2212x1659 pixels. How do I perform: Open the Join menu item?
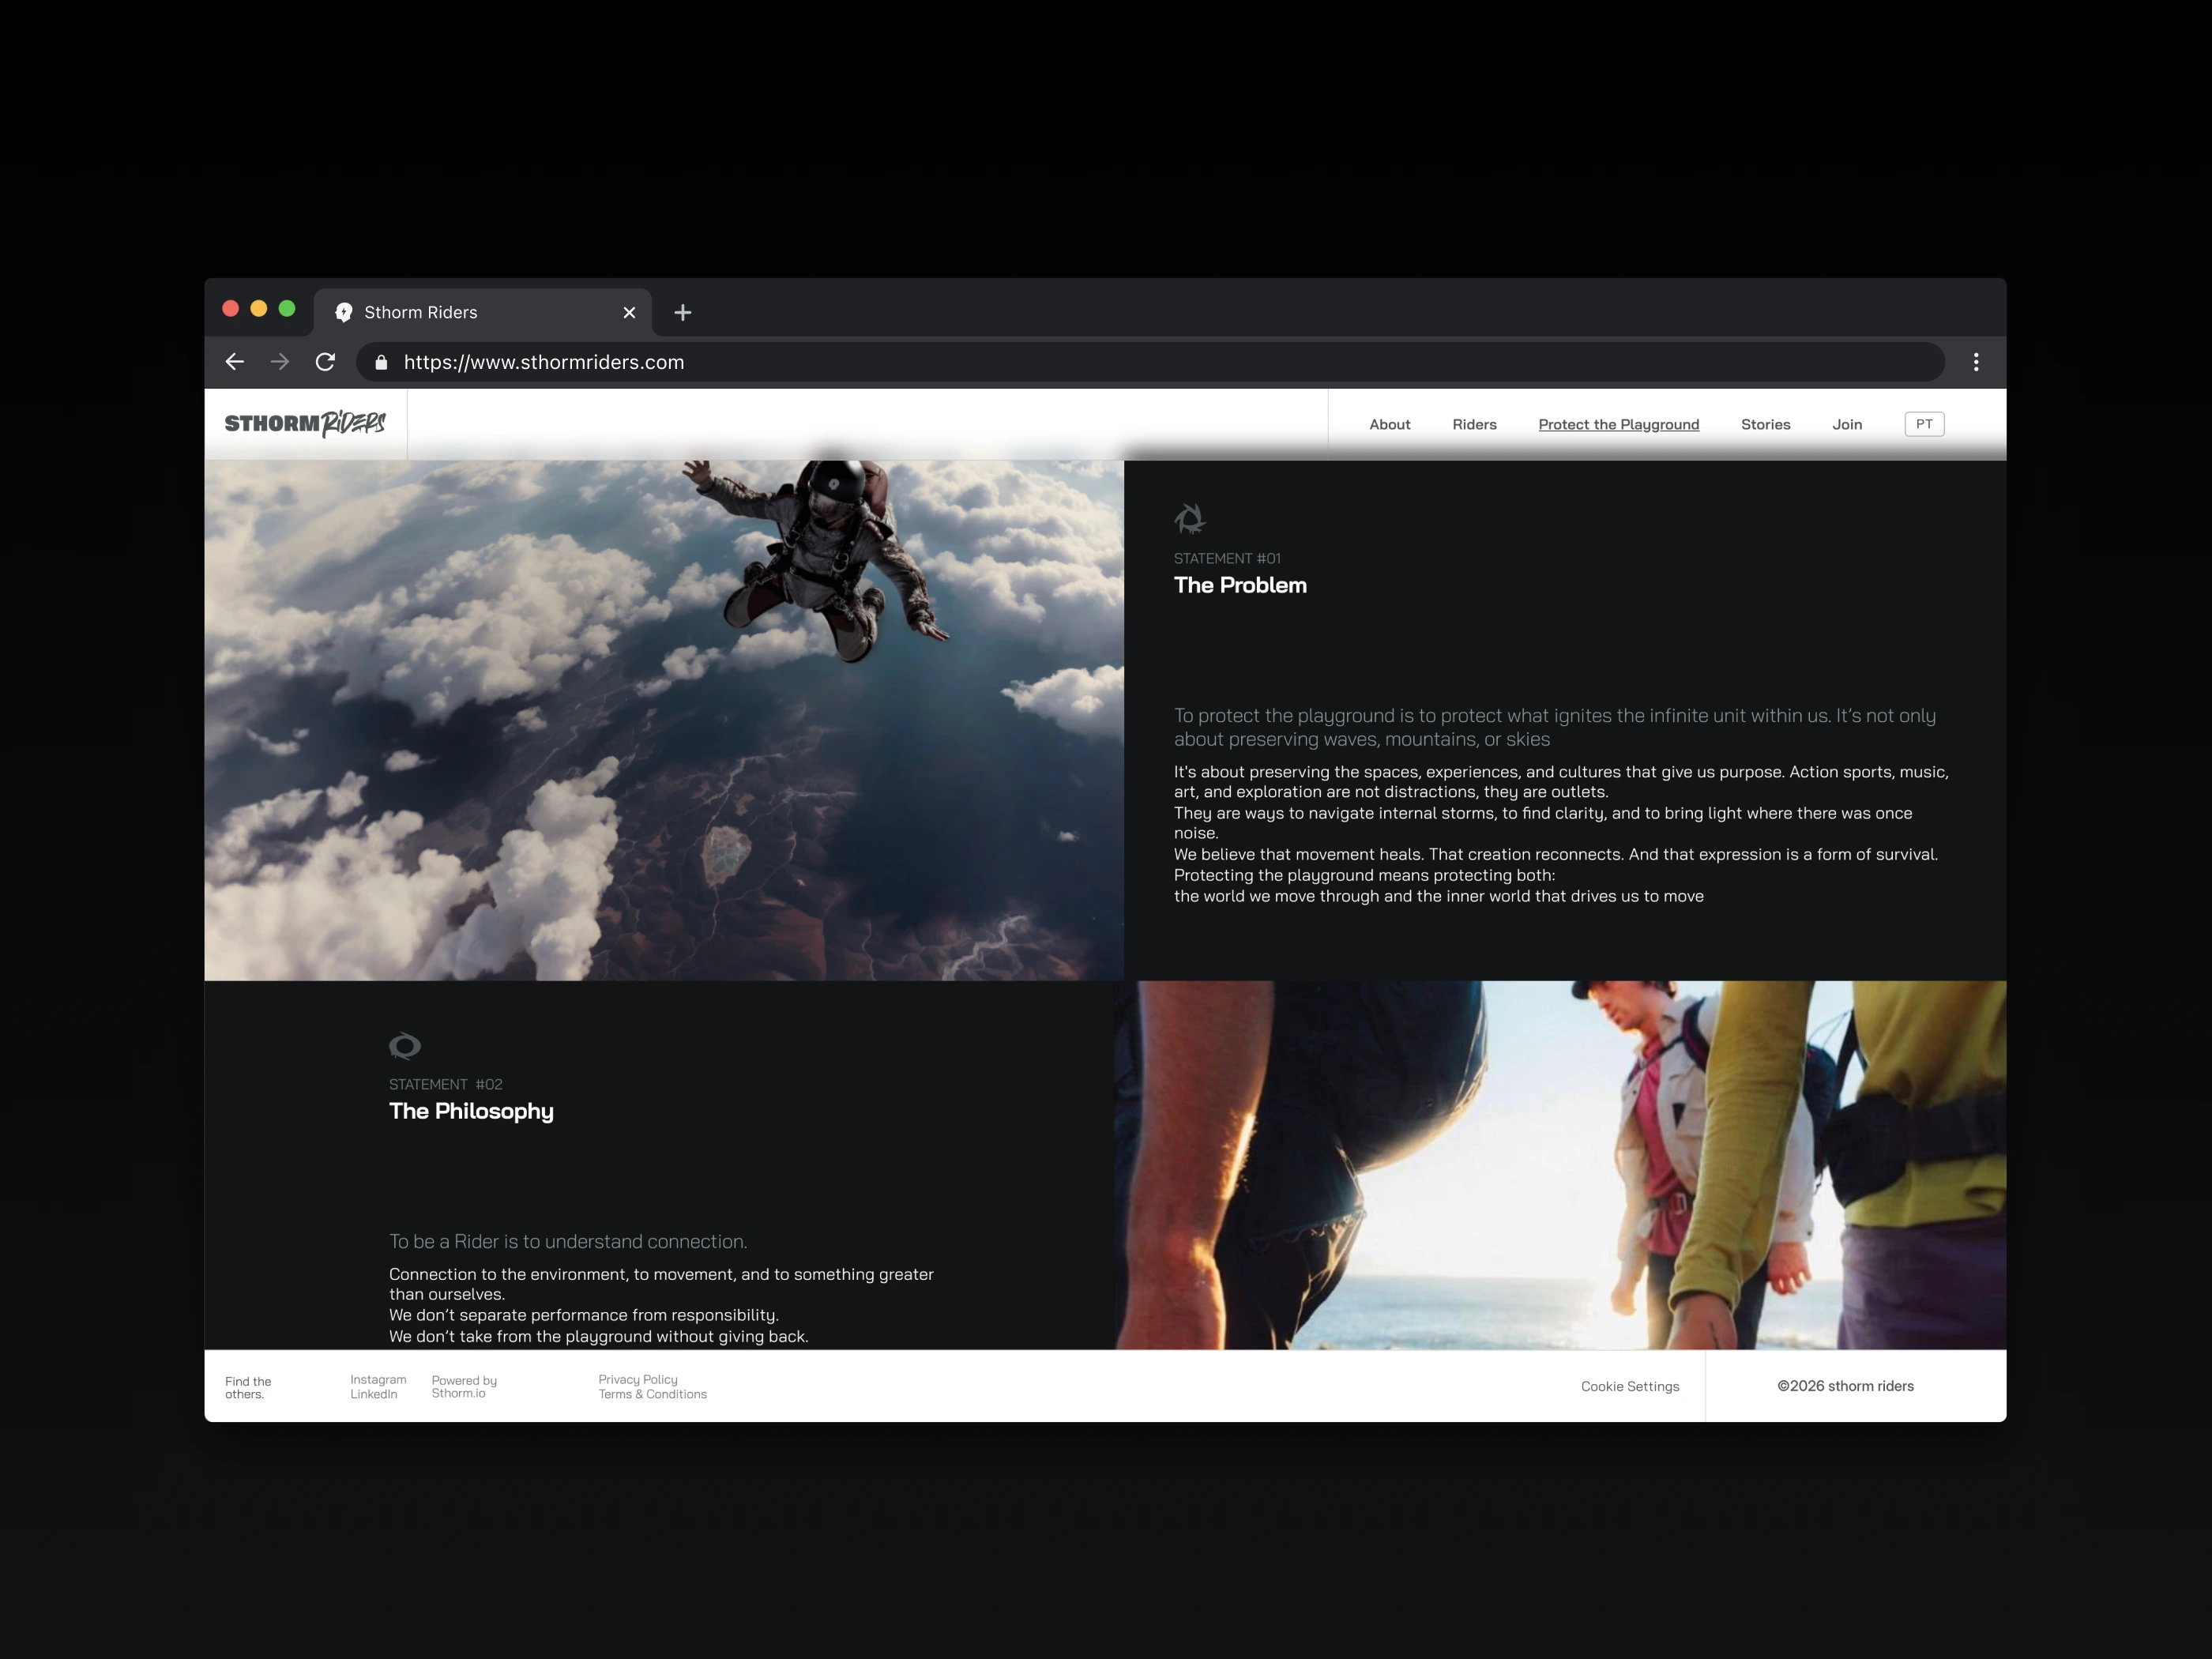click(x=1847, y=425)
